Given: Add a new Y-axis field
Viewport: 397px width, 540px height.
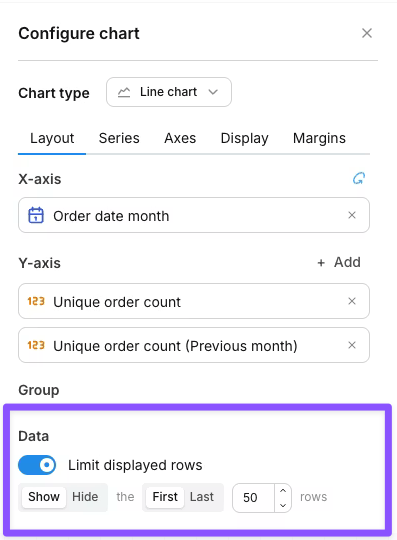Looking at the screenshot, I should coord(339,262).
